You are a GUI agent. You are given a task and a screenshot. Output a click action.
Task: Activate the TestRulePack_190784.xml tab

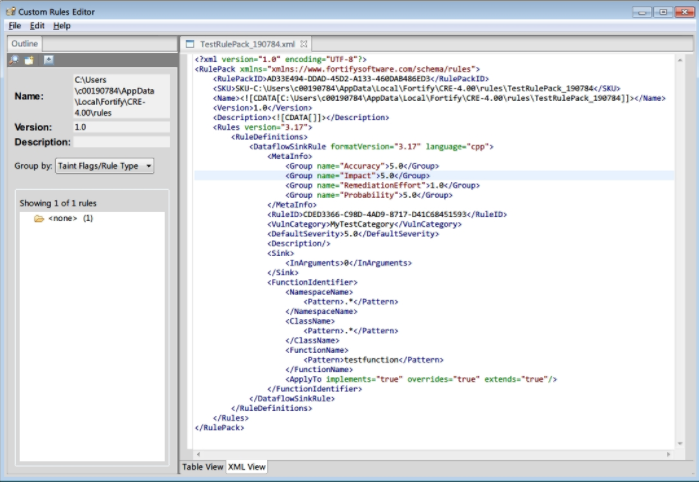tap(247, 44)
